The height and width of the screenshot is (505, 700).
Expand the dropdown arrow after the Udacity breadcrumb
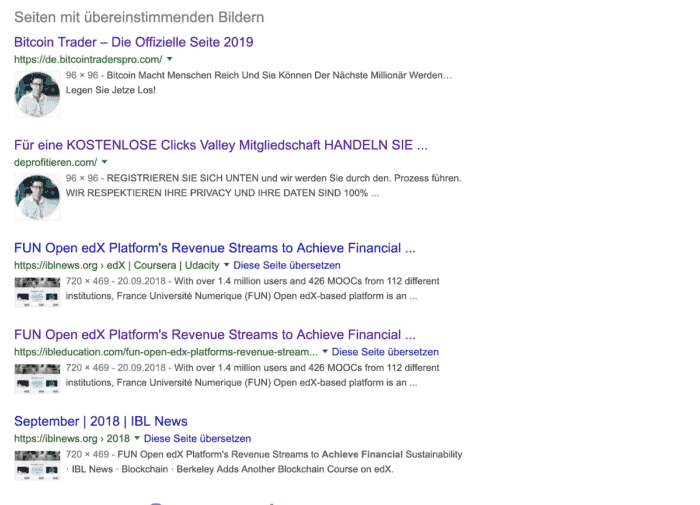click(226, 265)
